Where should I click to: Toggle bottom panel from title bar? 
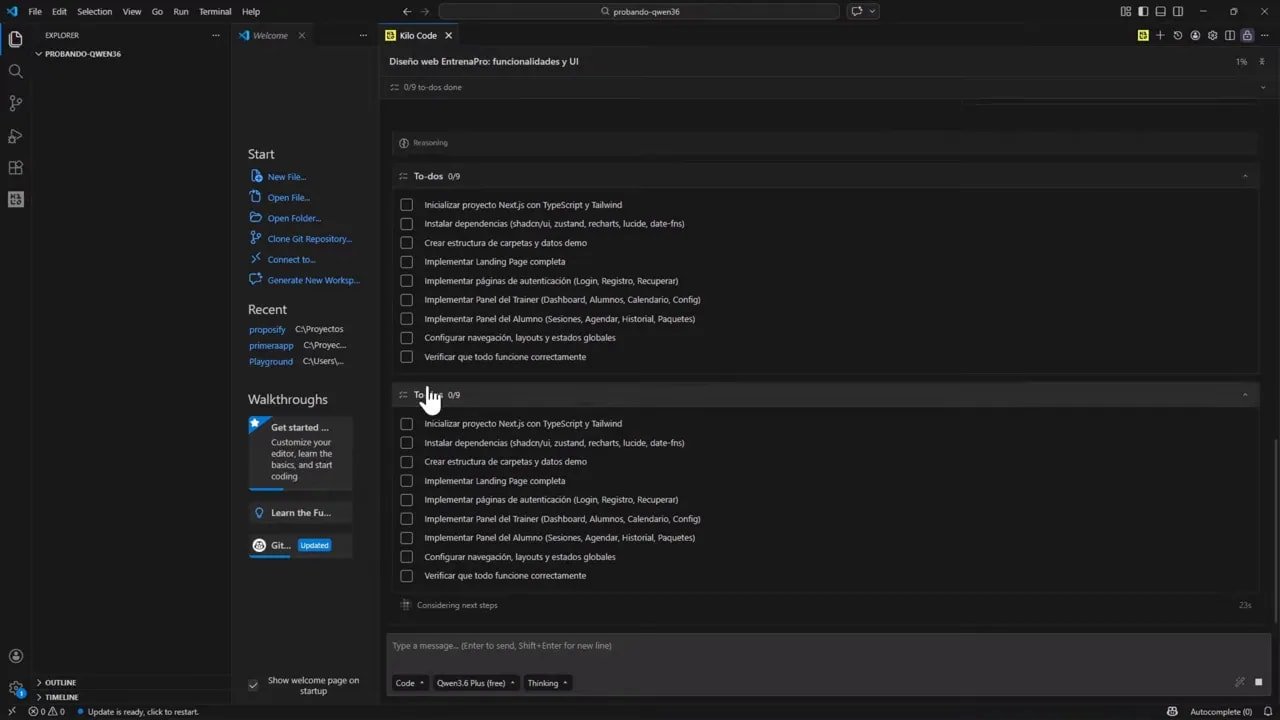1160,11
